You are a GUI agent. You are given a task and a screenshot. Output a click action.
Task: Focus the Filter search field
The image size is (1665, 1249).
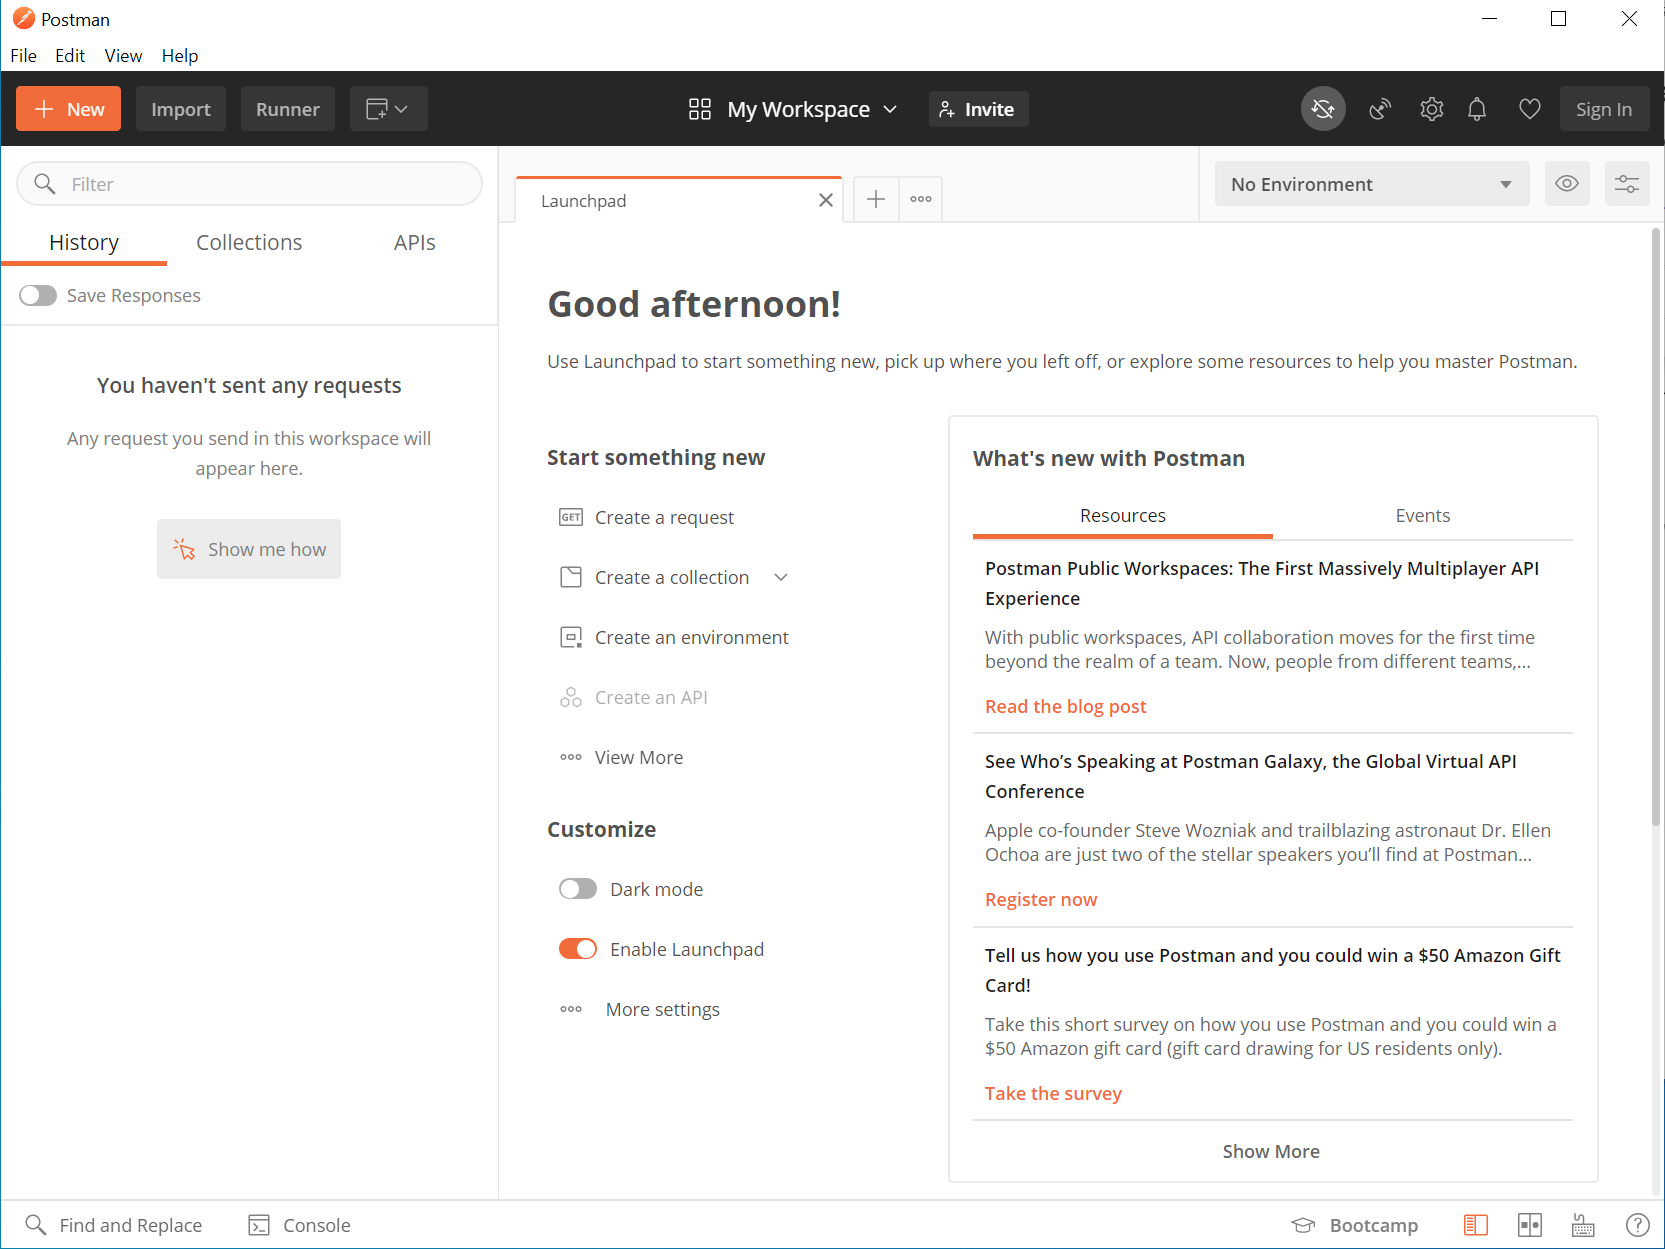point(249,184)
